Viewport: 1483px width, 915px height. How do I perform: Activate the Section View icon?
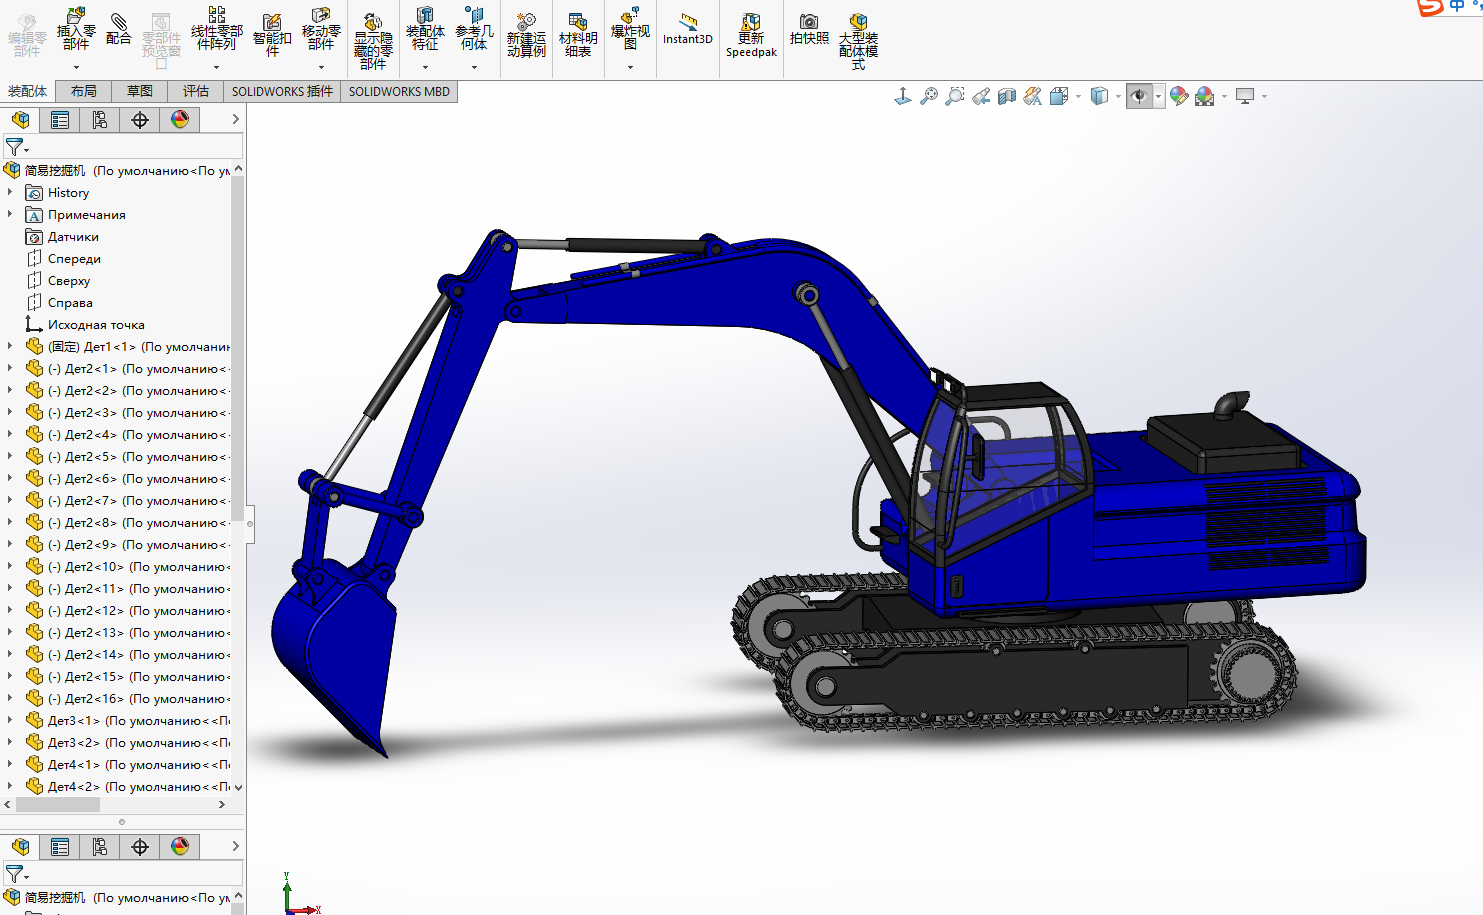[1007, 96]
